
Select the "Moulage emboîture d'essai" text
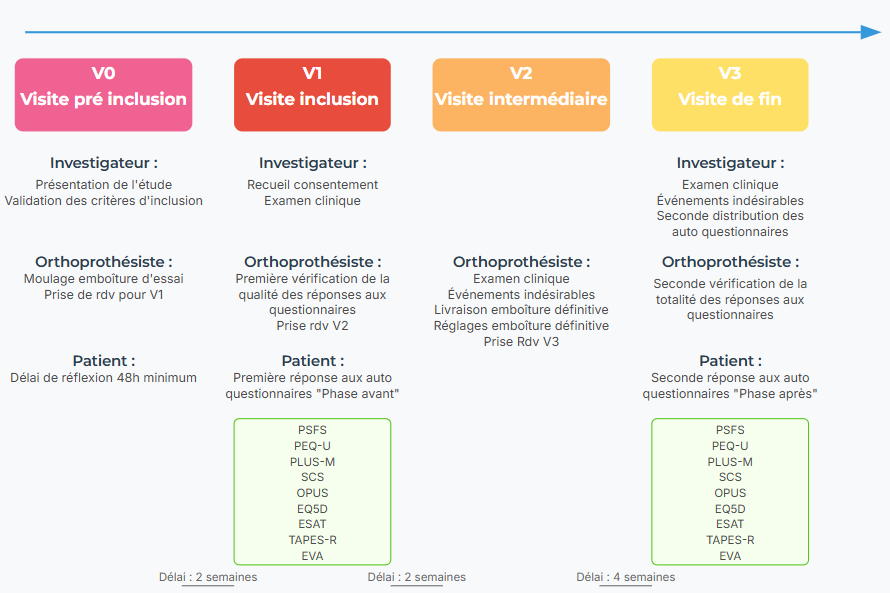[103, 279]
